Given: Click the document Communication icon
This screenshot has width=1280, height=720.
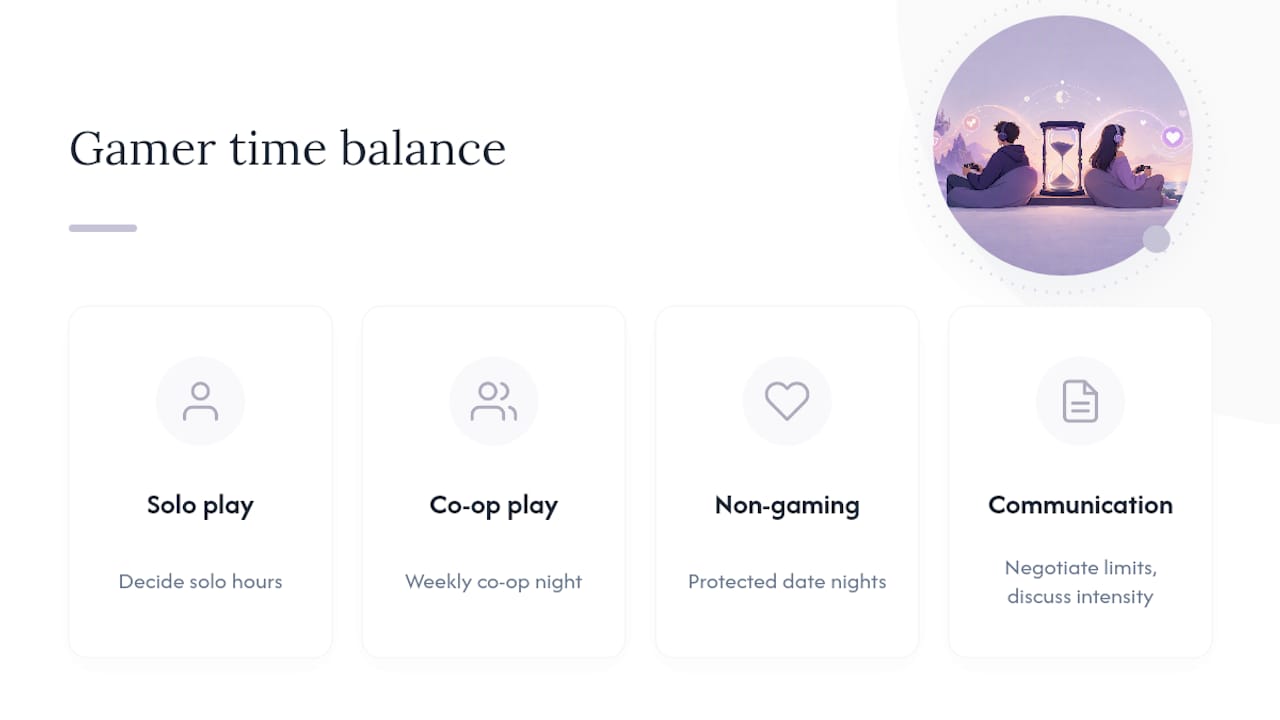Looking at the screenshot, I should point(1080,401).
